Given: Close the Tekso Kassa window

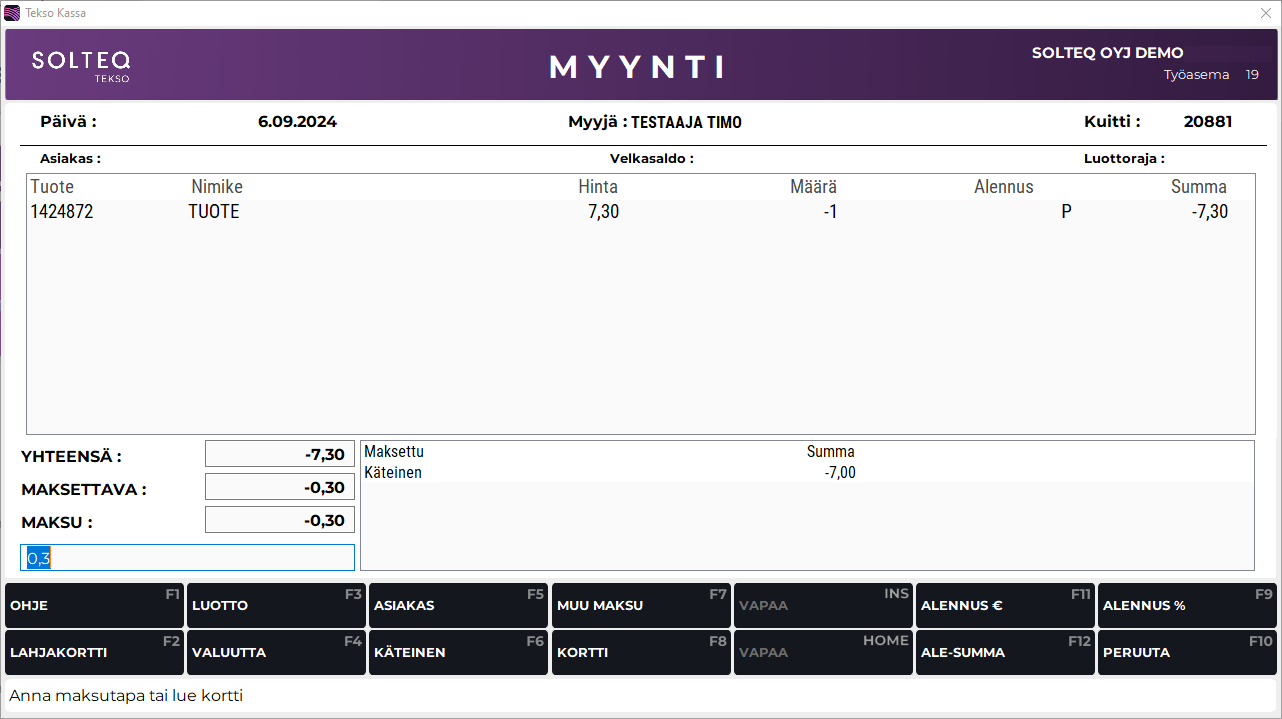Looking at the screenshot, I should (x=1265, y=13).
